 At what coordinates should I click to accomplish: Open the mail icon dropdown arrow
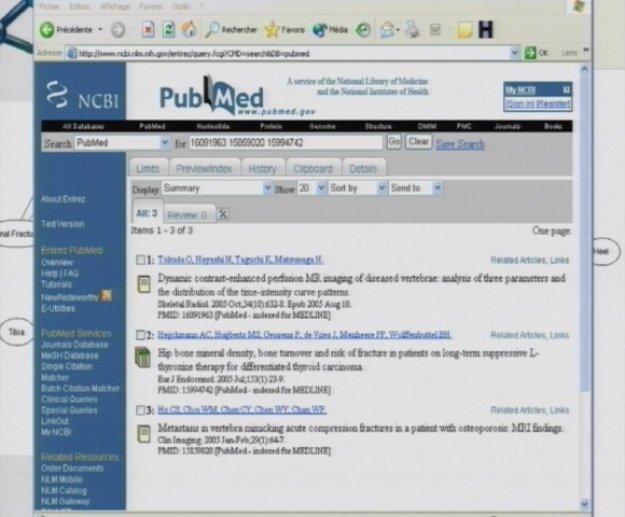(398, 30)
